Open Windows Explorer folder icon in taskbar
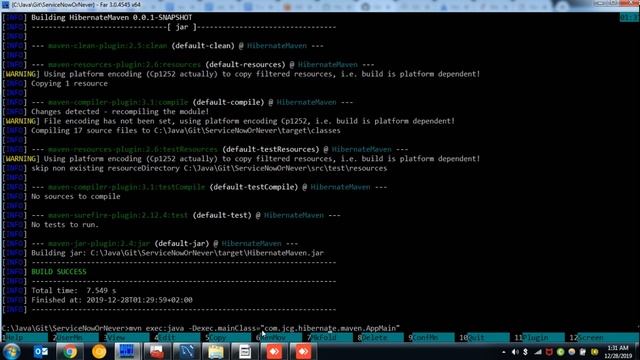 tap(216, 351)
